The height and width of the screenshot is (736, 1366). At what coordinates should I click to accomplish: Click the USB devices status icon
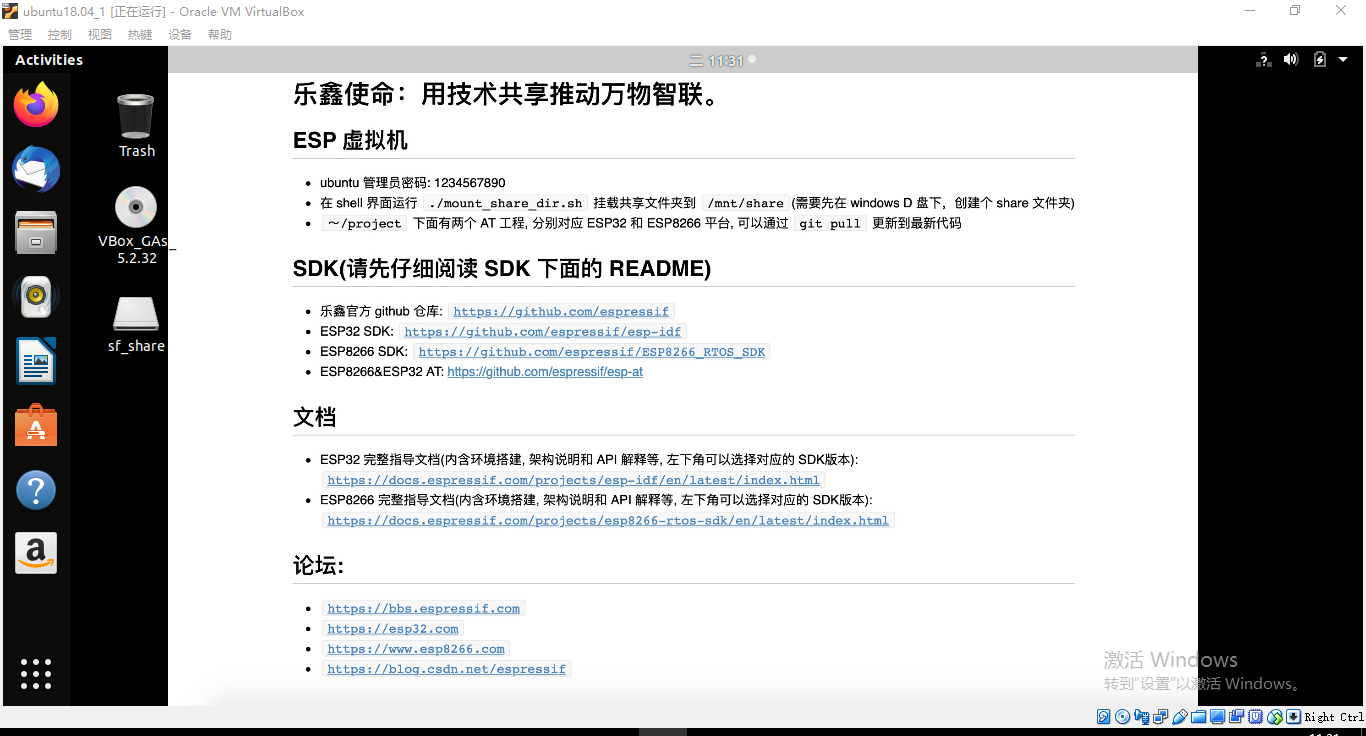coord(1179,717)
